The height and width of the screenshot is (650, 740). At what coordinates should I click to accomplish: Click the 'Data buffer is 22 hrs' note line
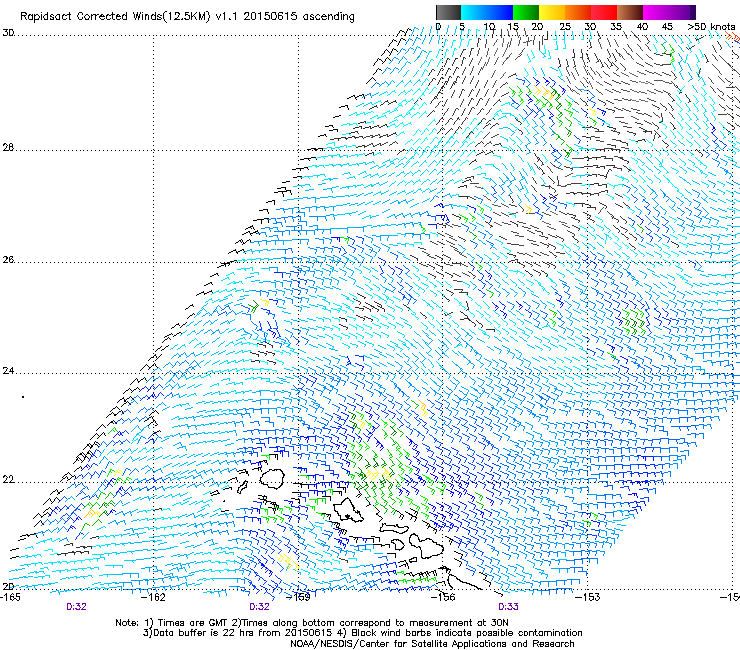pyautogui.click(x=362, y=633)
